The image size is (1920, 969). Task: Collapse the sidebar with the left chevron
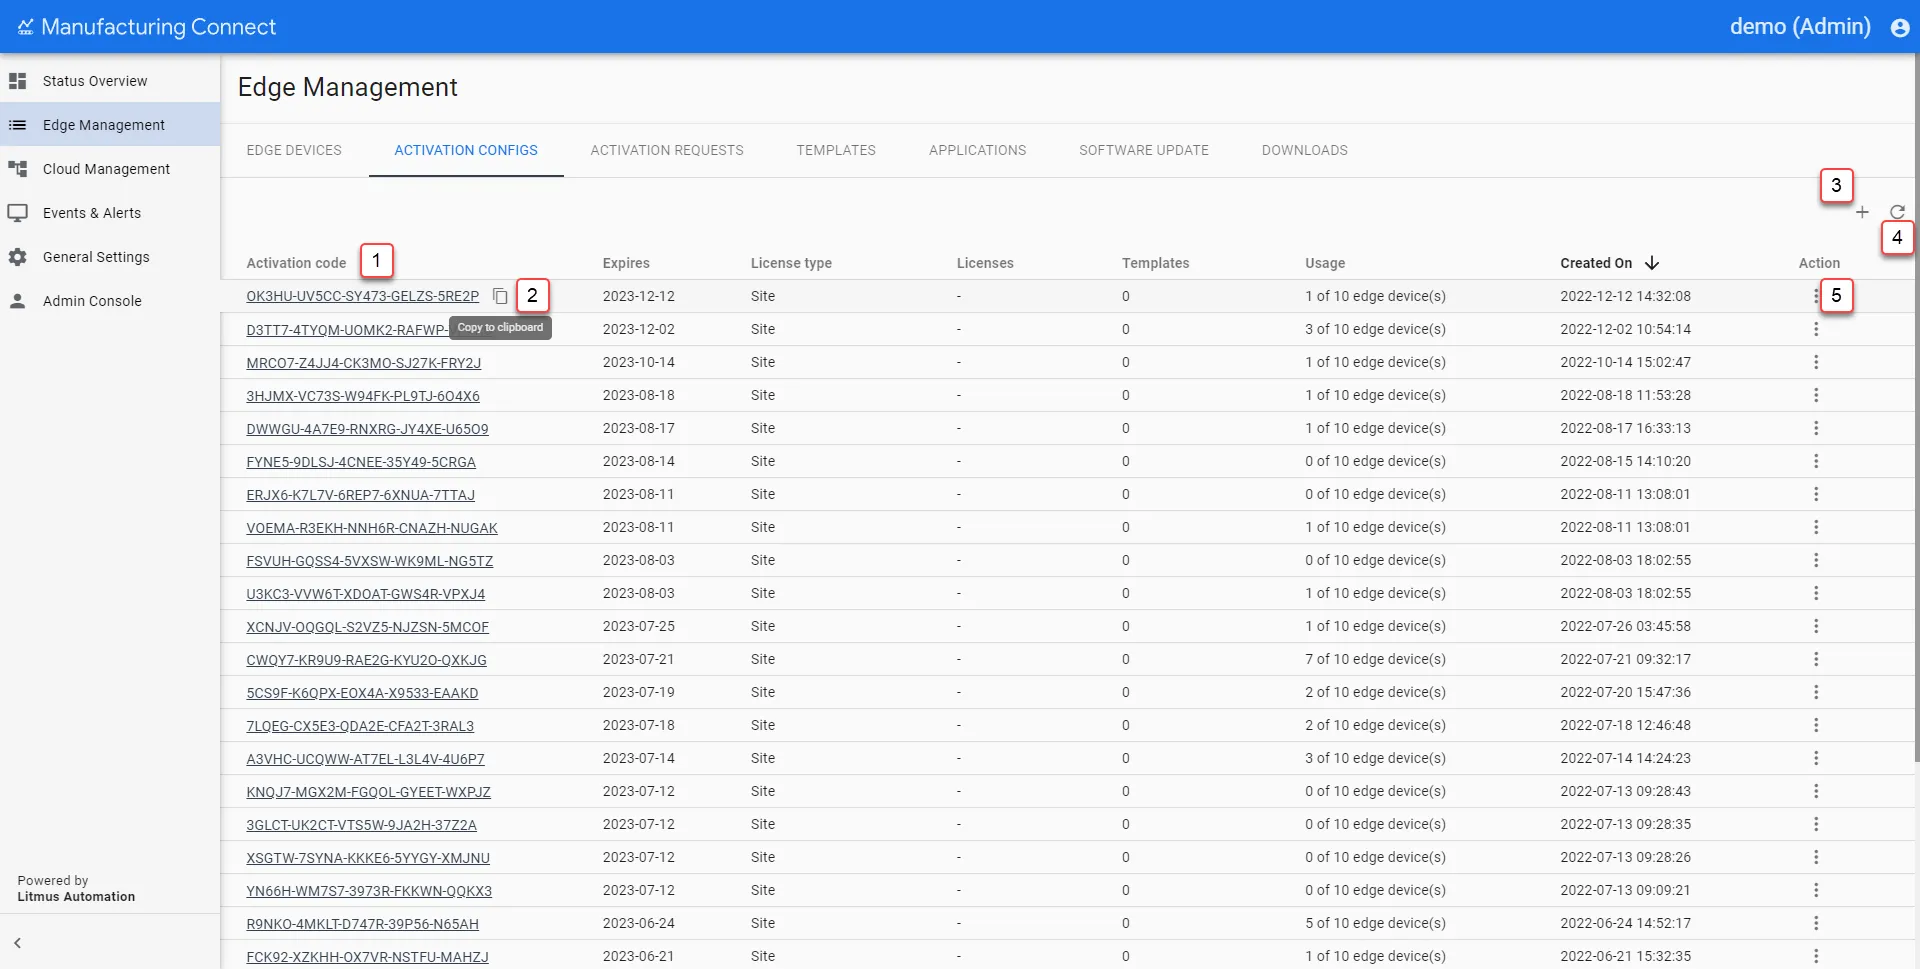pyautogui.click(x=17, y=943)
